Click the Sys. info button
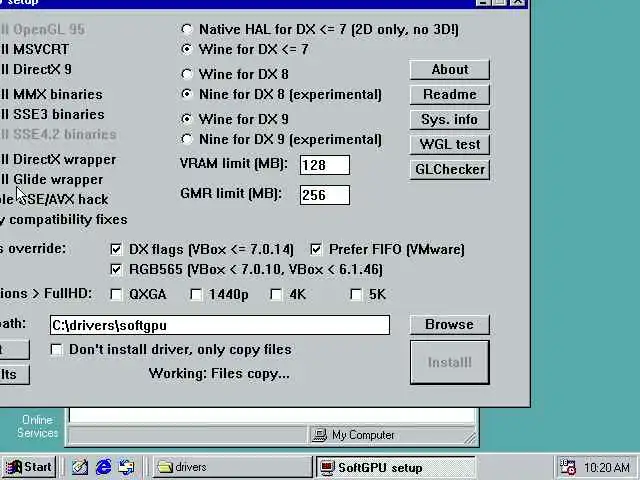 pyautogui.click(x=450, y=120)
